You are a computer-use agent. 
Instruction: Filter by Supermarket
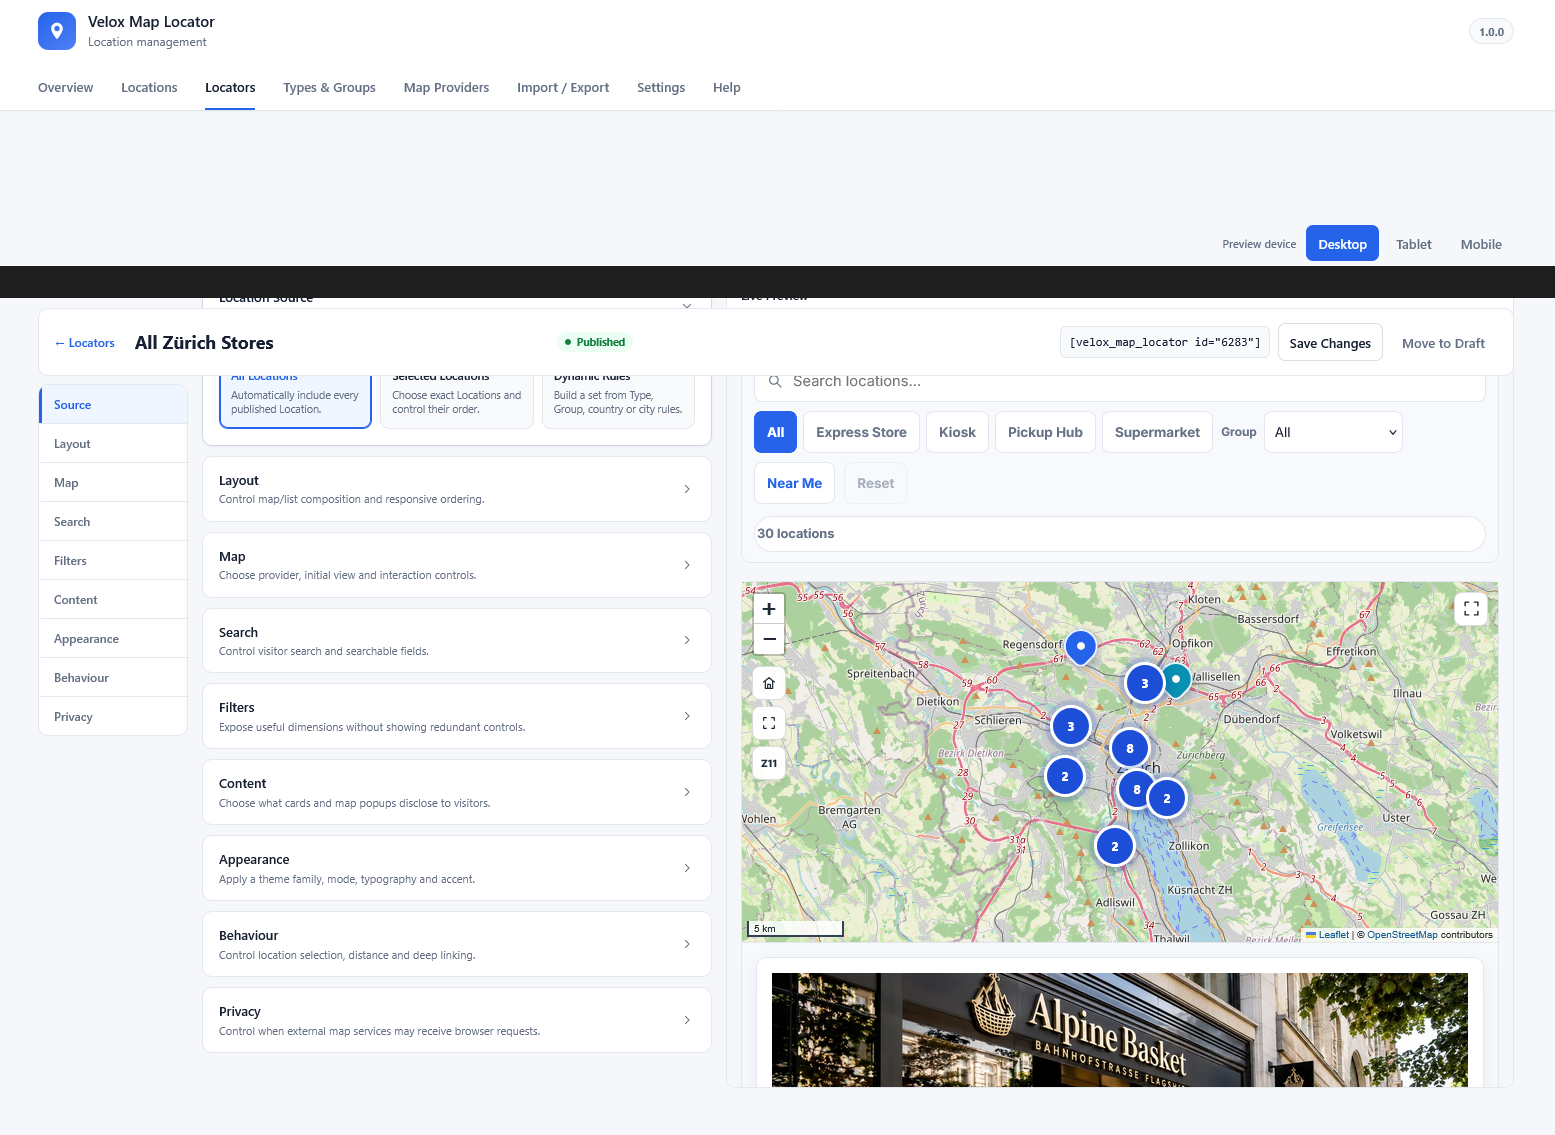click(x=1157, y=432)
